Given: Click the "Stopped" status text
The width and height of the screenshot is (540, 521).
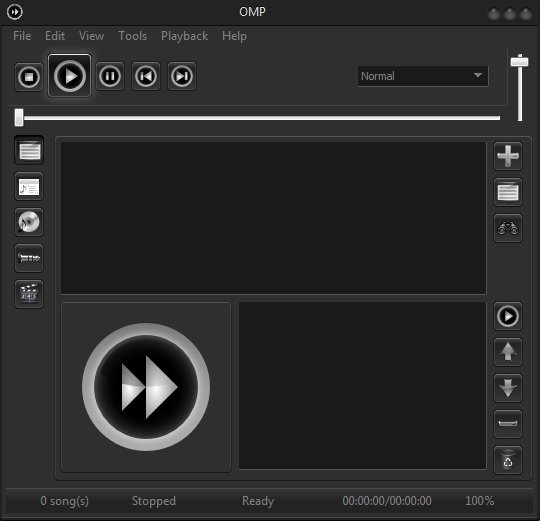Looking at the screenshot, I should [x=154, y=501].
